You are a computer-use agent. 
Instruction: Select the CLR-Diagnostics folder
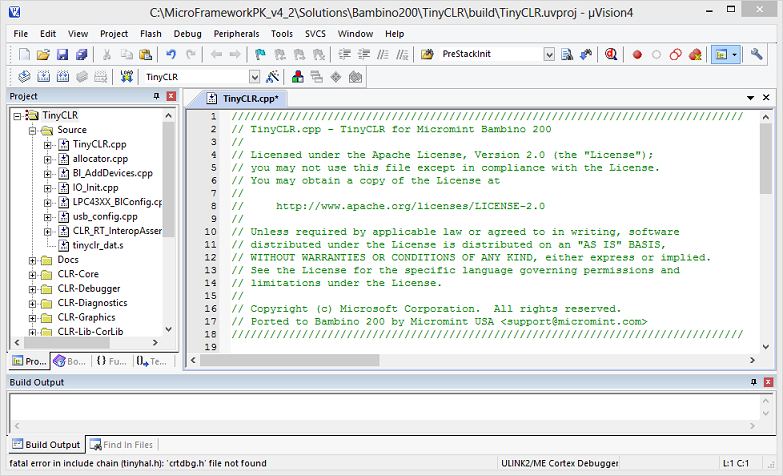(92, 303)
